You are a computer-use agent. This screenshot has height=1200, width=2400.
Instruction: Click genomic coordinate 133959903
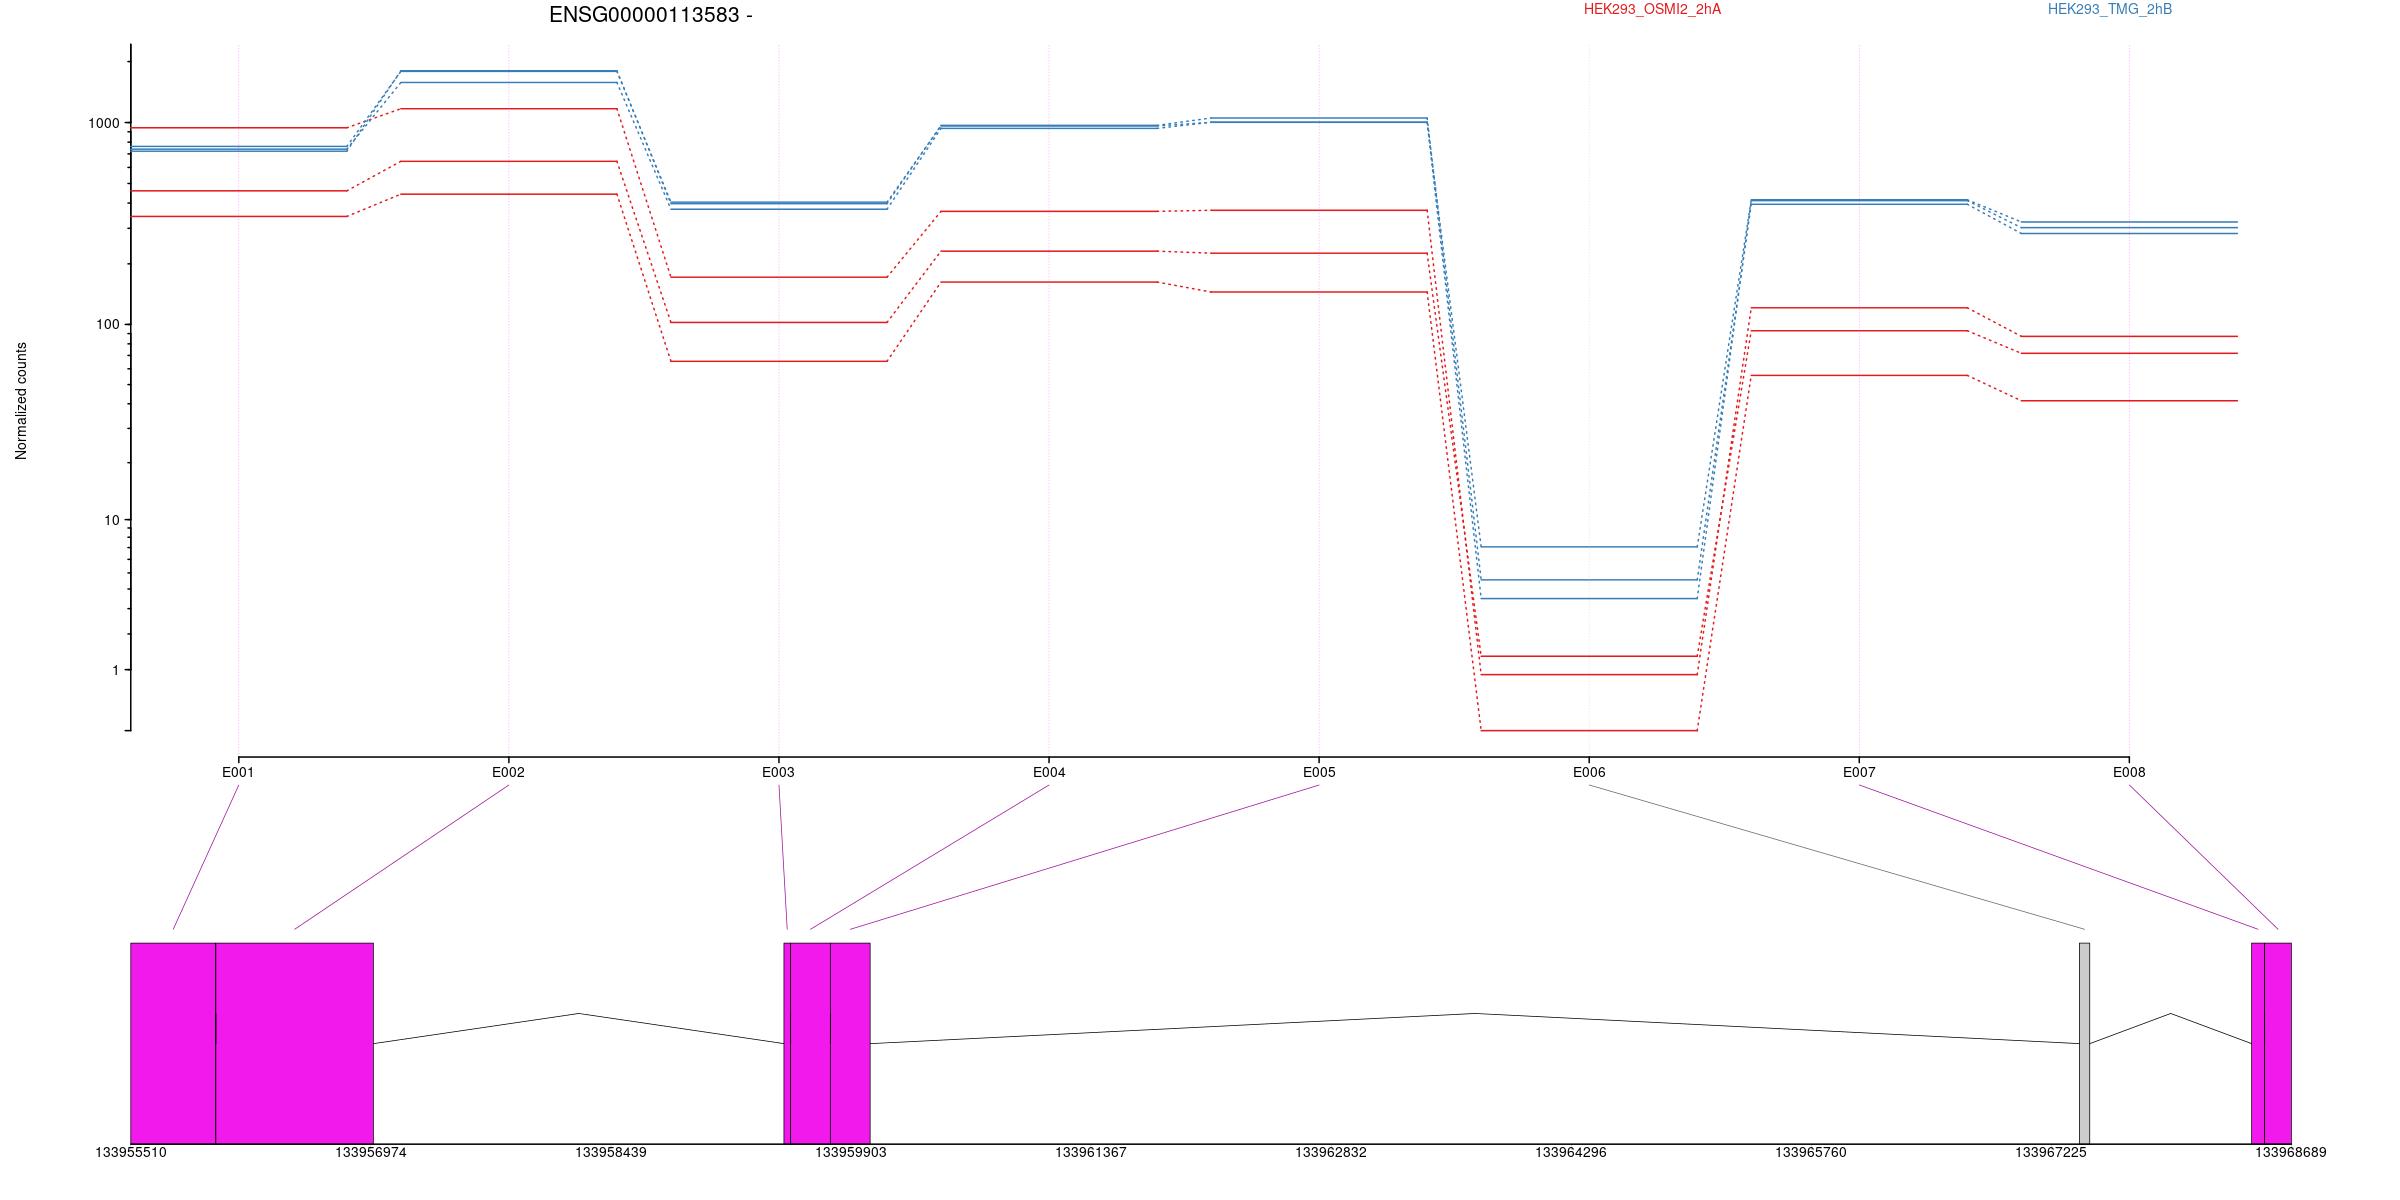(851, 1153)
